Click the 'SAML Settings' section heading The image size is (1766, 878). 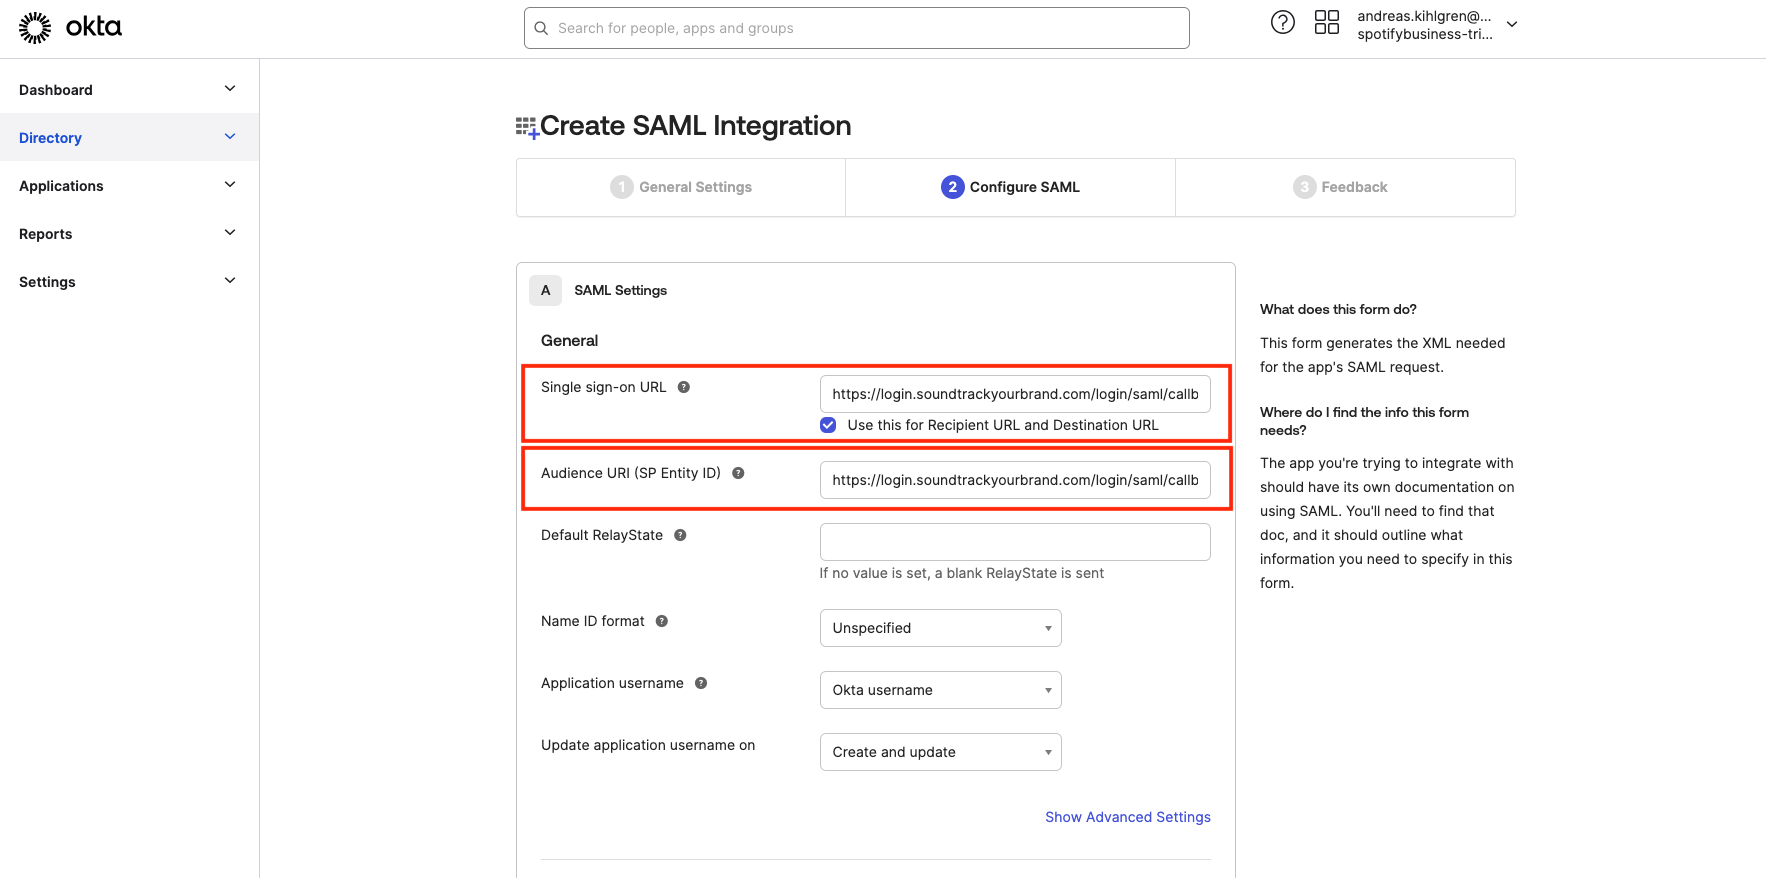coord(620,290)
